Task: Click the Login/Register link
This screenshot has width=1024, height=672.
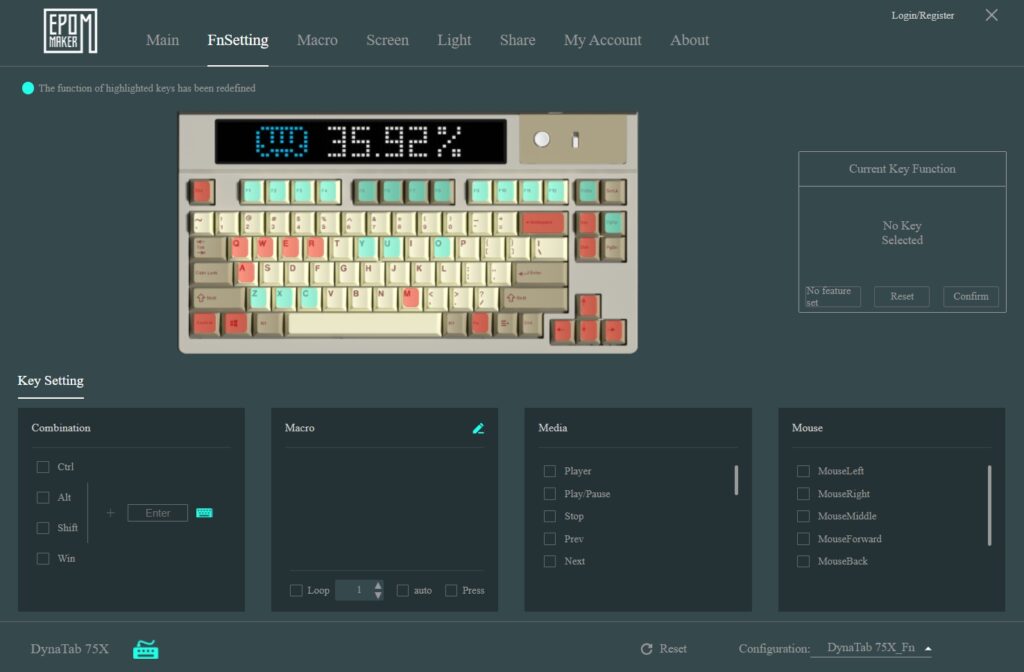Action: [922, 16]
